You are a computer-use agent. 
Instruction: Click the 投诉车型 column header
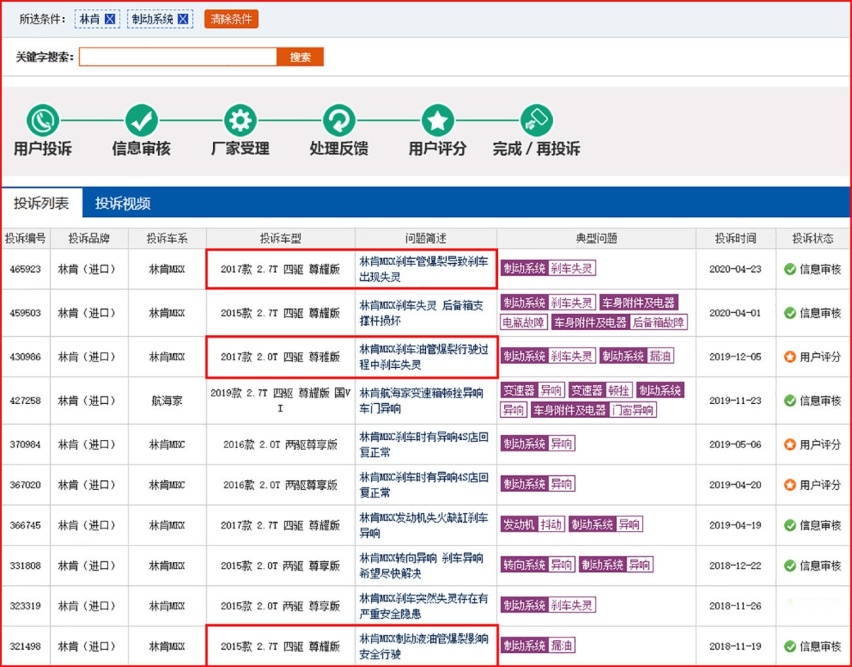(x=280, y=238)
